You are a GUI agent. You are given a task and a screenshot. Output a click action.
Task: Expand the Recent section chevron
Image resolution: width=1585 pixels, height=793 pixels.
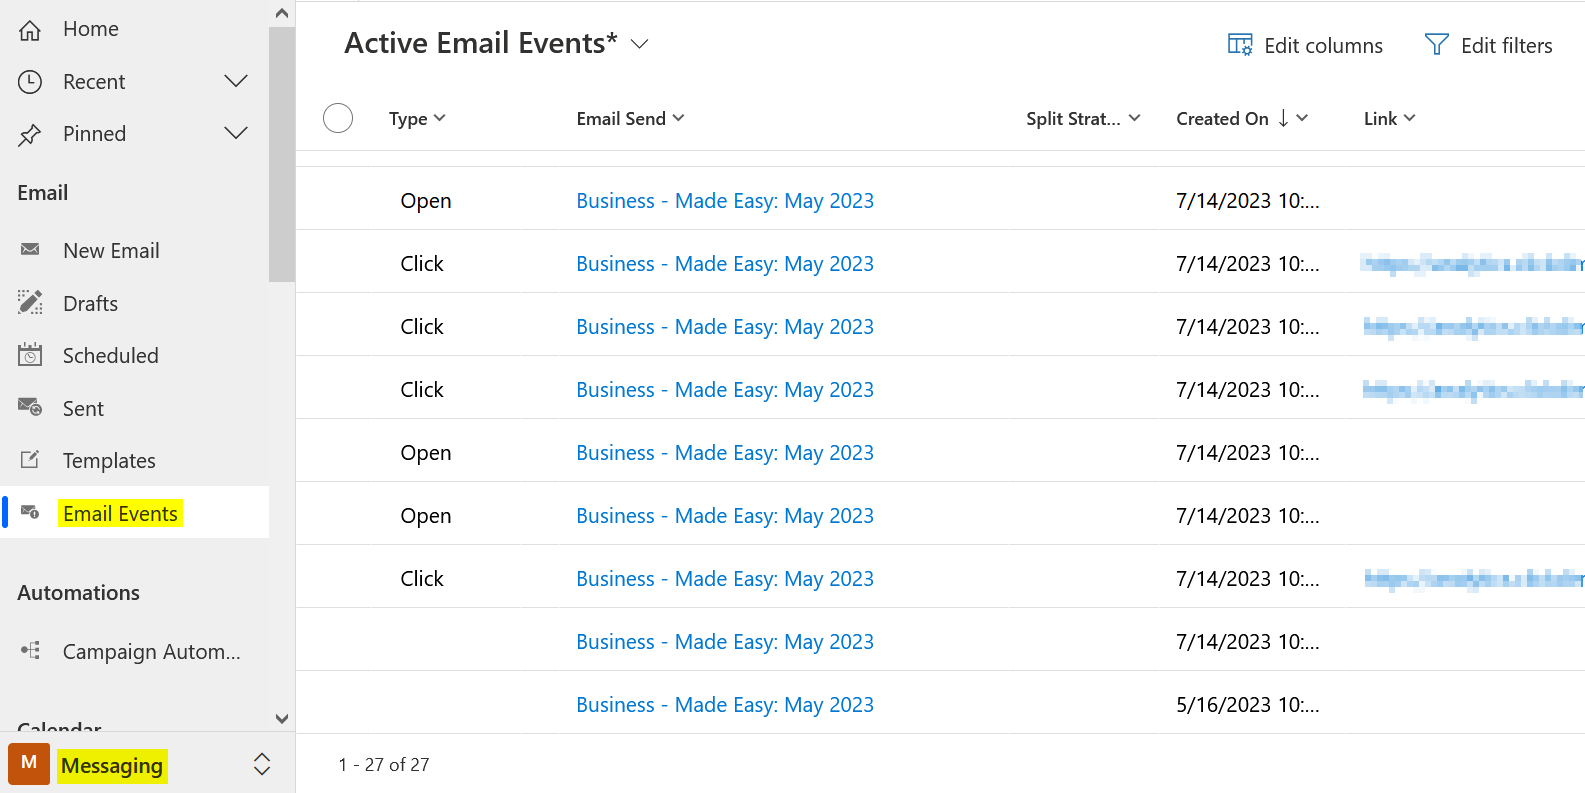236,81
